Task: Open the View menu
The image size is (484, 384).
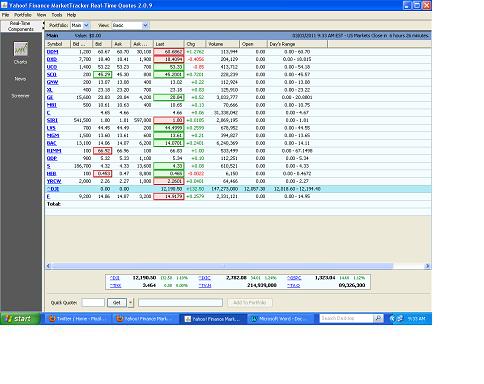Action: click(41, 15)
